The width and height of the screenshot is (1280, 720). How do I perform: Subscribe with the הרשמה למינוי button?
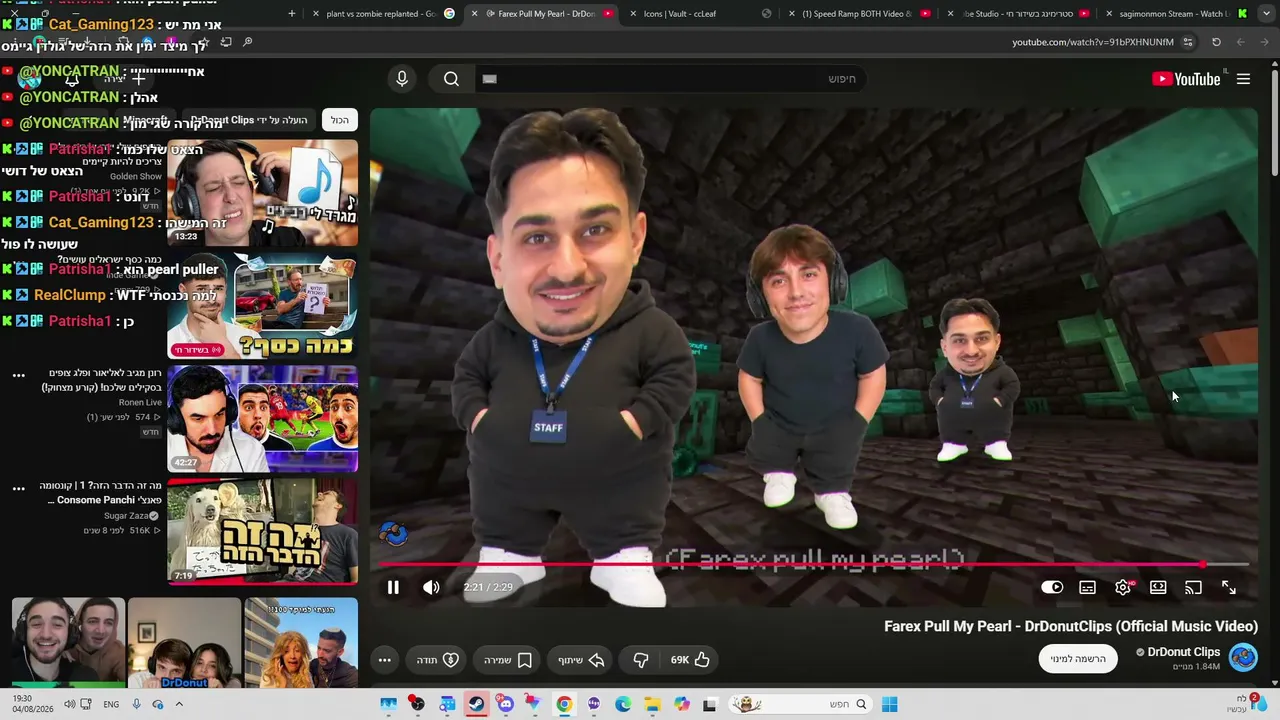tap(1078, 659)
